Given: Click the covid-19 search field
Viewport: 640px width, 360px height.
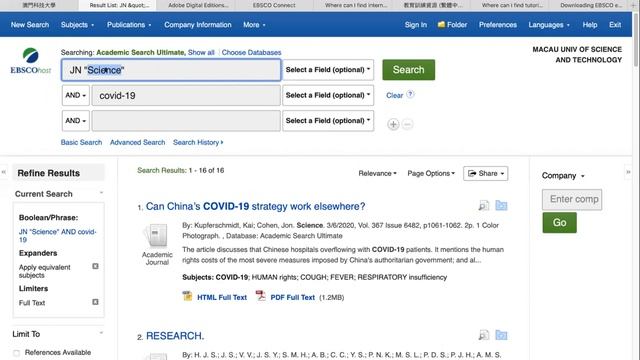Looking at the screenshot, I should 186,96.
